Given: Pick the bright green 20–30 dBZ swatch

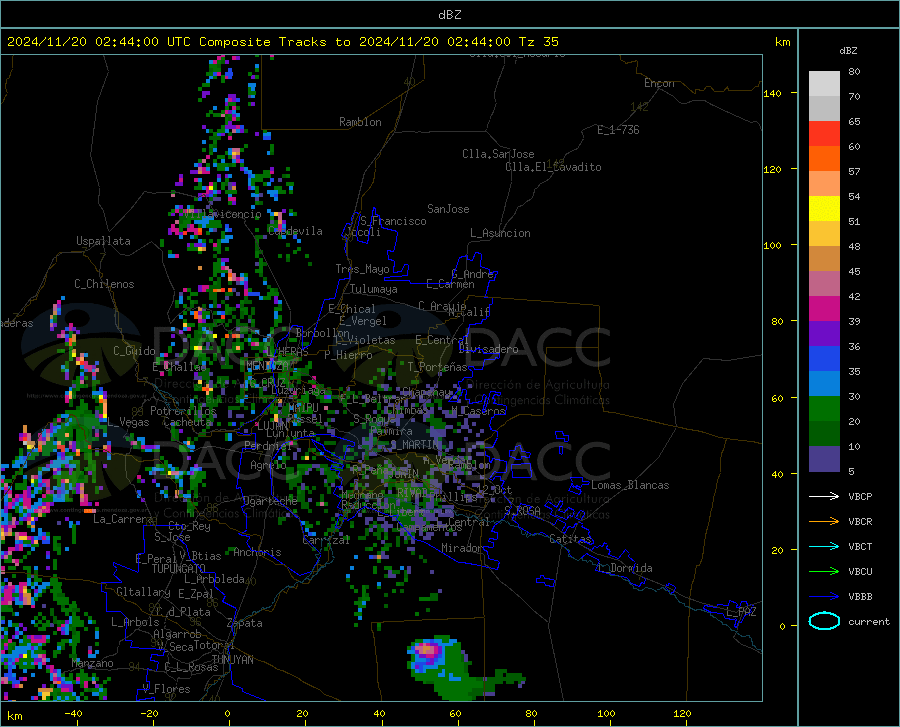Looking at the screenshot, I should 824,409.
